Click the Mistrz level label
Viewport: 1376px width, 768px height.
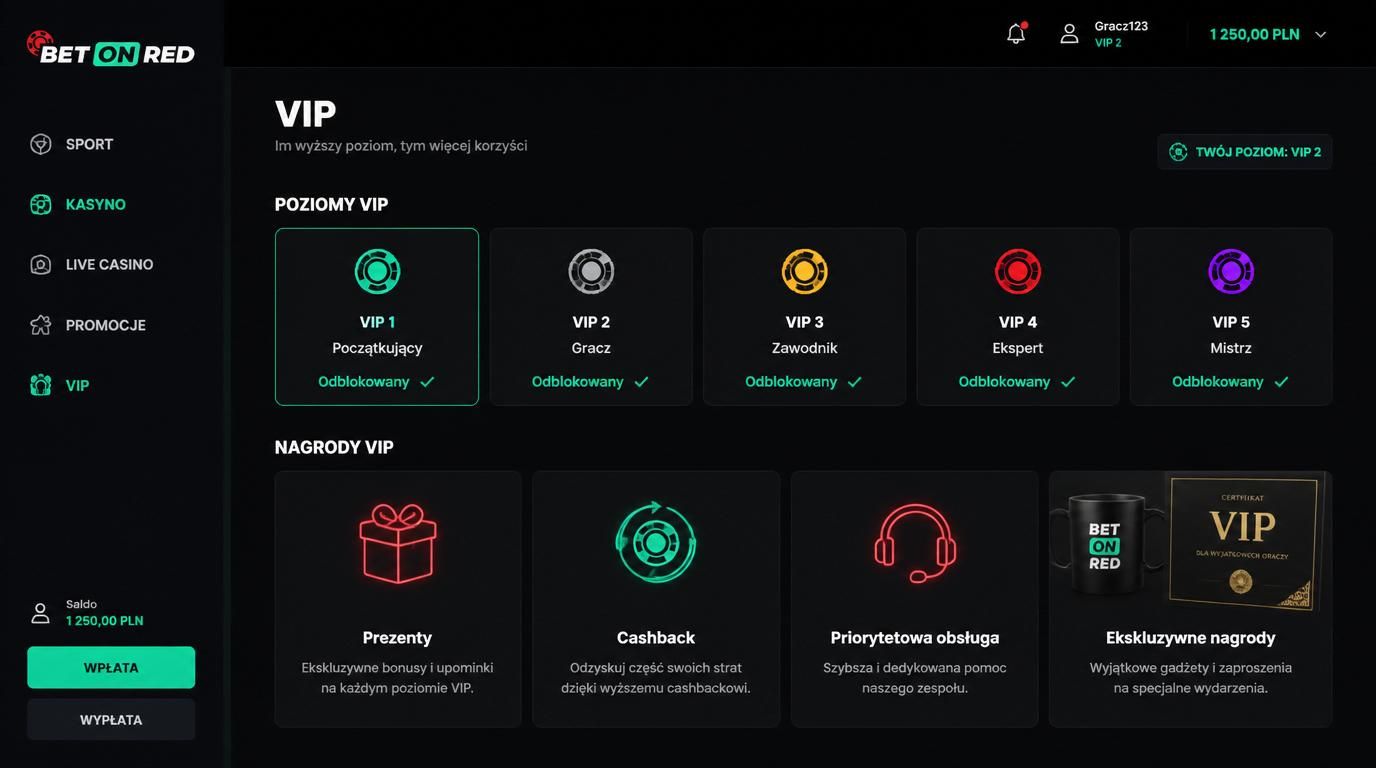(x=1231, y=348)
